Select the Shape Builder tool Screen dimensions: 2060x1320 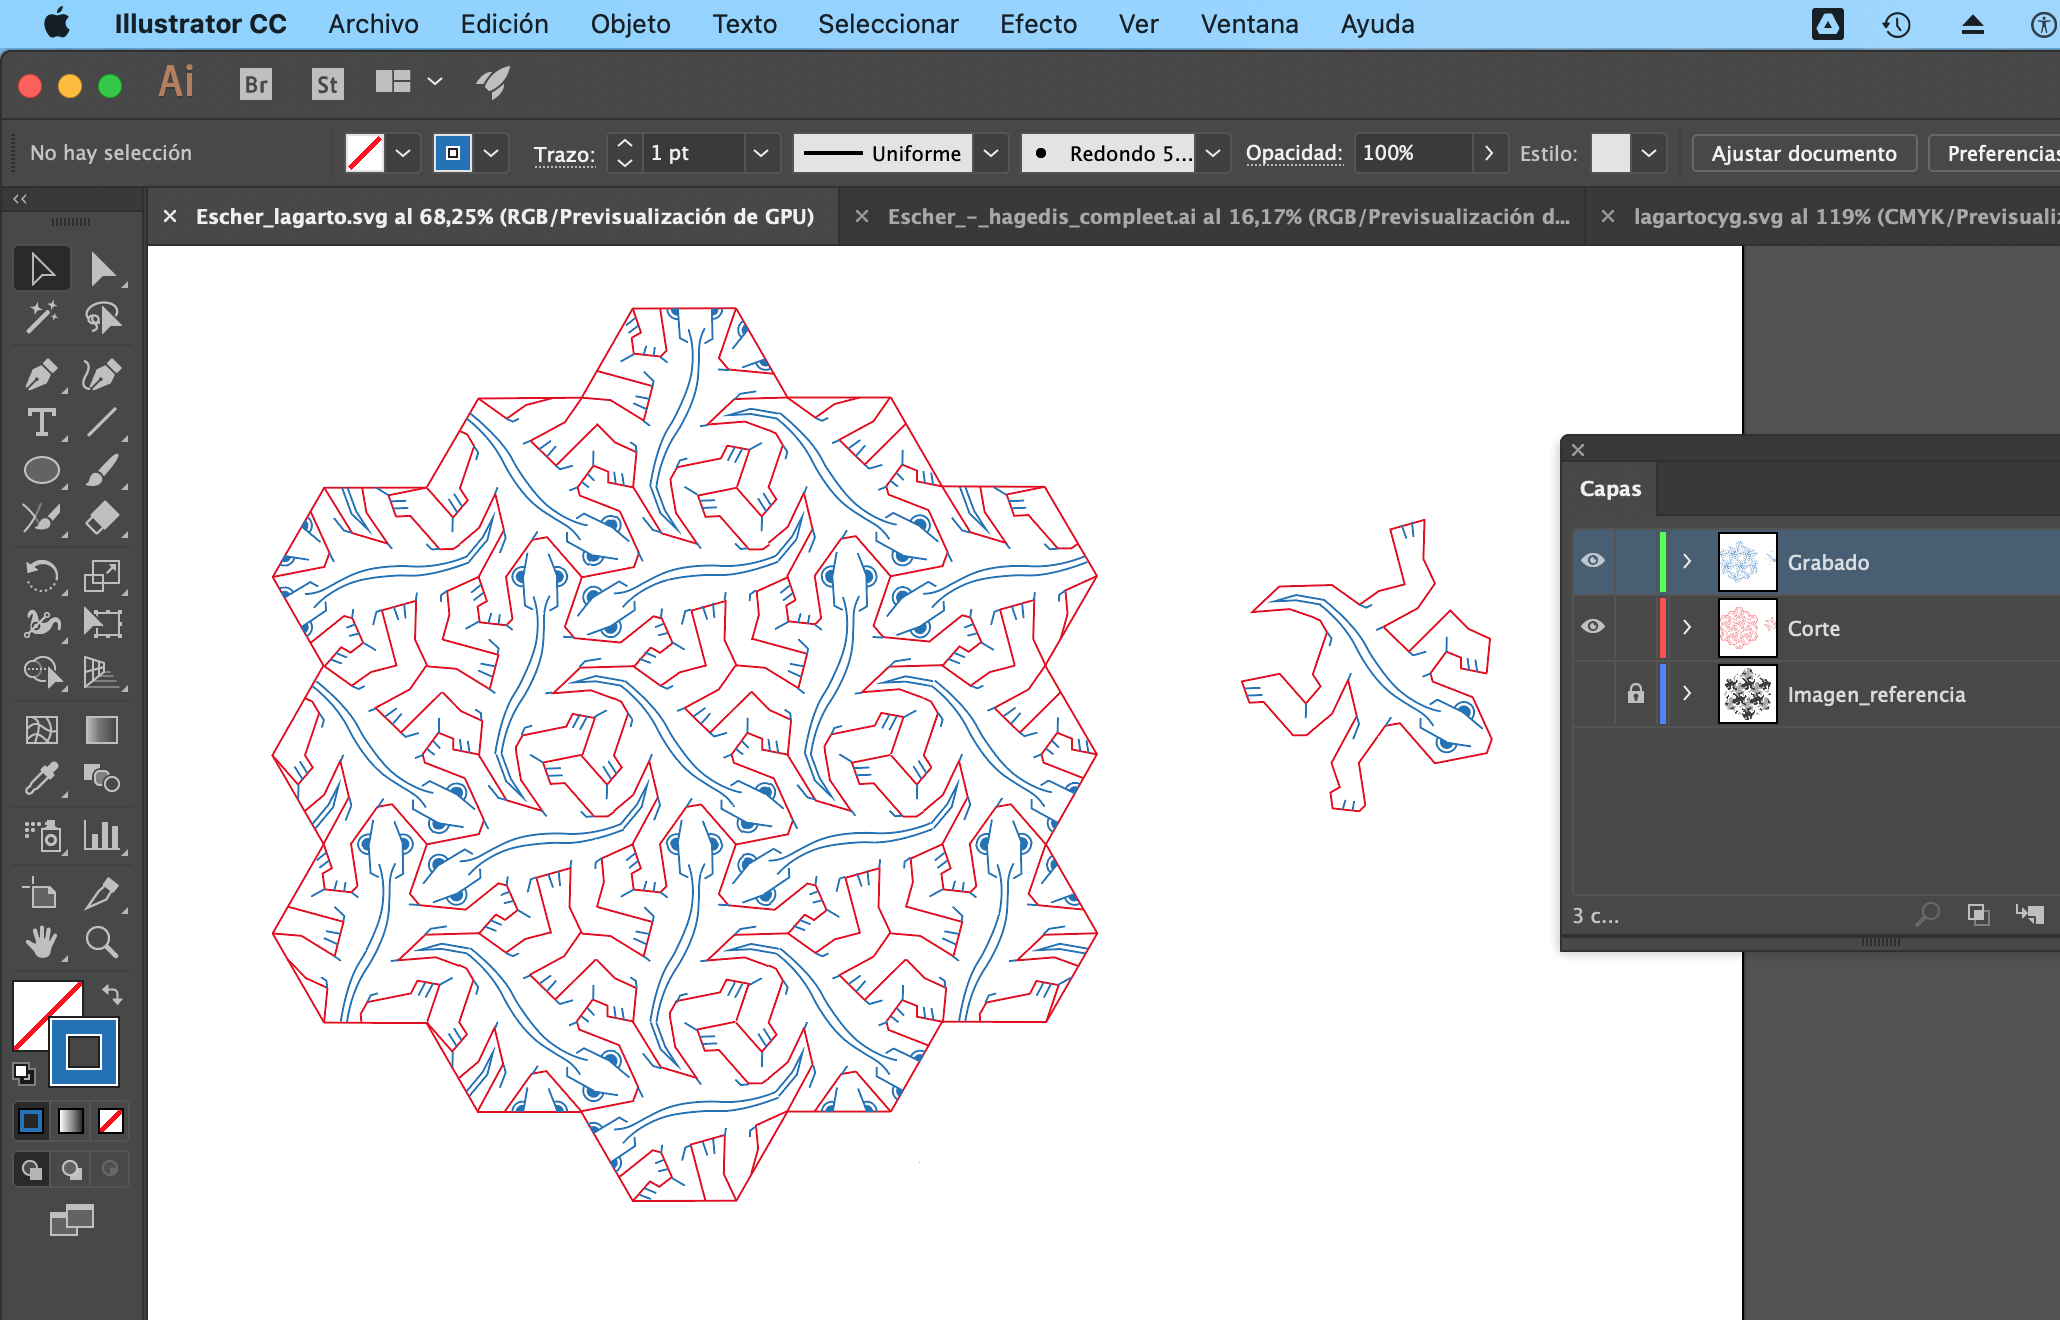point(42,672)
